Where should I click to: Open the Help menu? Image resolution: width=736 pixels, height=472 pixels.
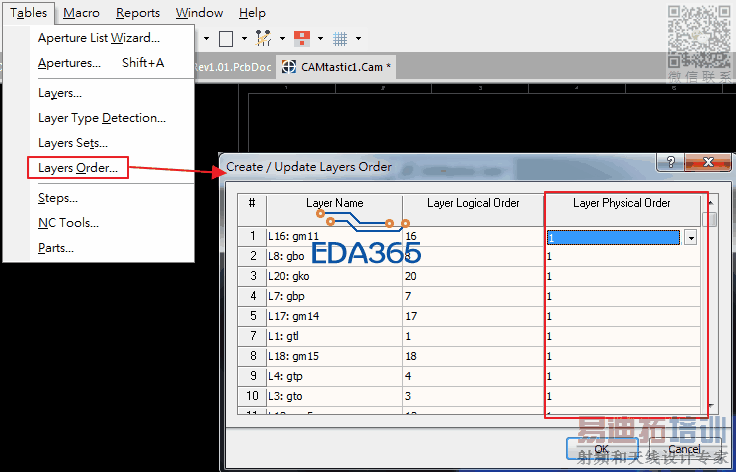point(252,13)
